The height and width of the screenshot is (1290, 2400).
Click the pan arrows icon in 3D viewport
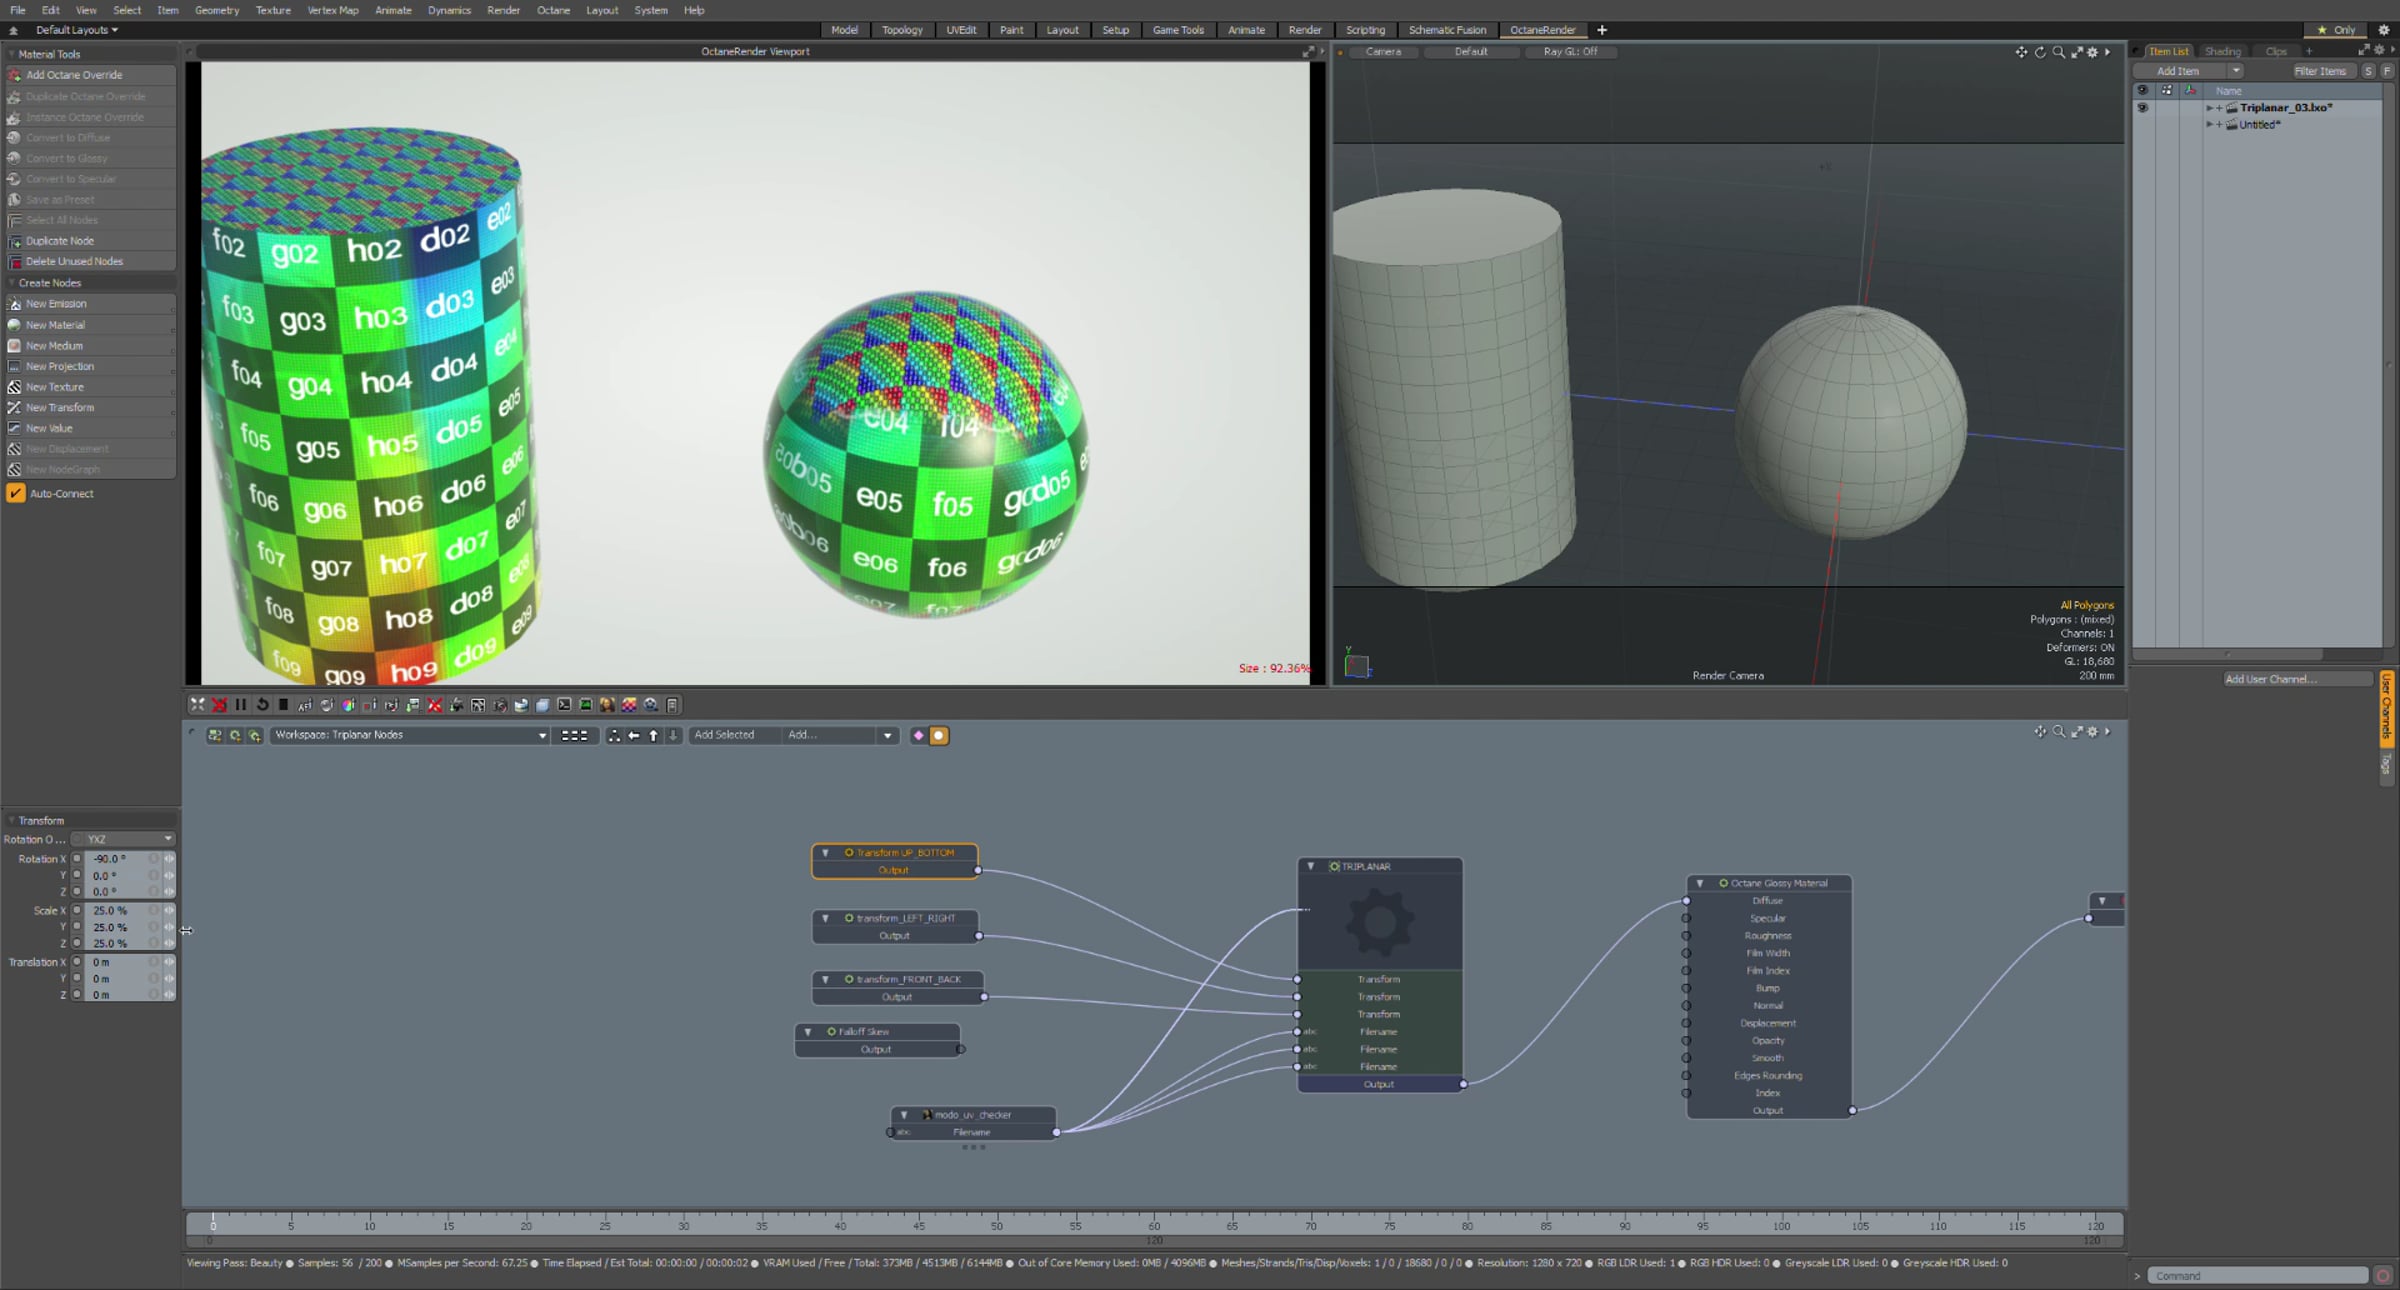click(2021, 52)
